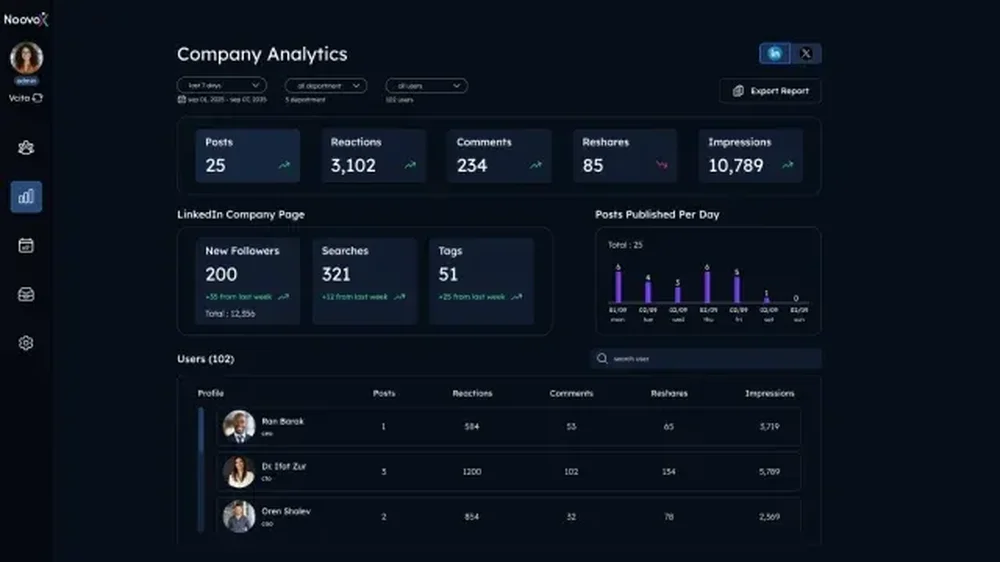Select the Reshares metric card
The height and width of the screenshot is (562, 1000).
pyautogui.click(x=625, y=156)
